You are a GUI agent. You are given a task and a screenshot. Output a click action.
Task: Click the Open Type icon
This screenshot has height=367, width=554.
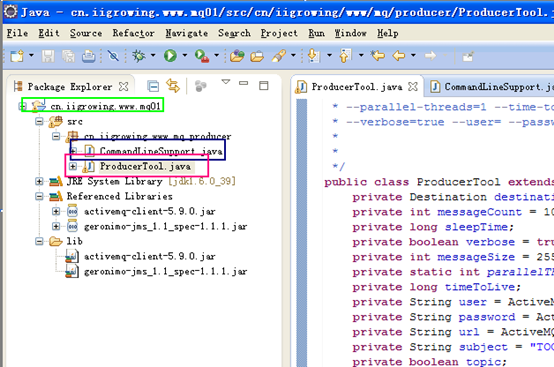[x=257, y=56]
